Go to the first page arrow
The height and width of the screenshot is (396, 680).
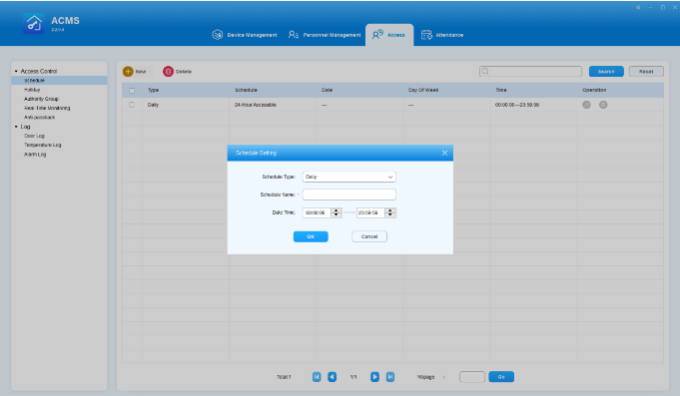(x=317, y=377)
